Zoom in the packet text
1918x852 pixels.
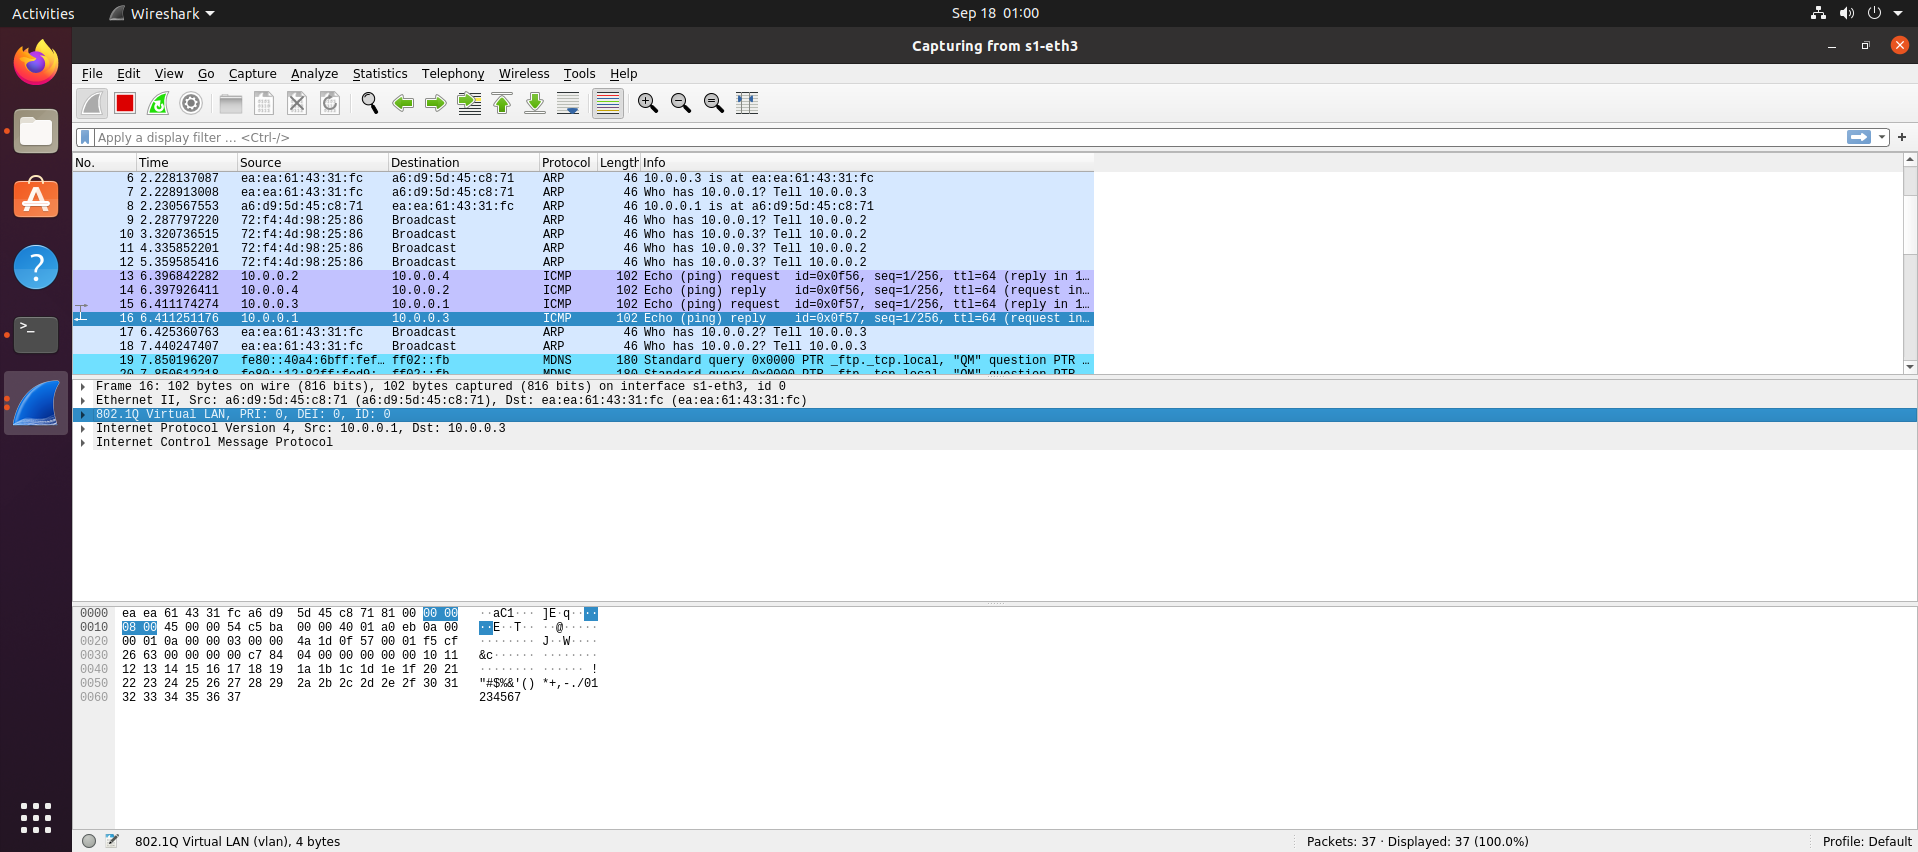648,103
